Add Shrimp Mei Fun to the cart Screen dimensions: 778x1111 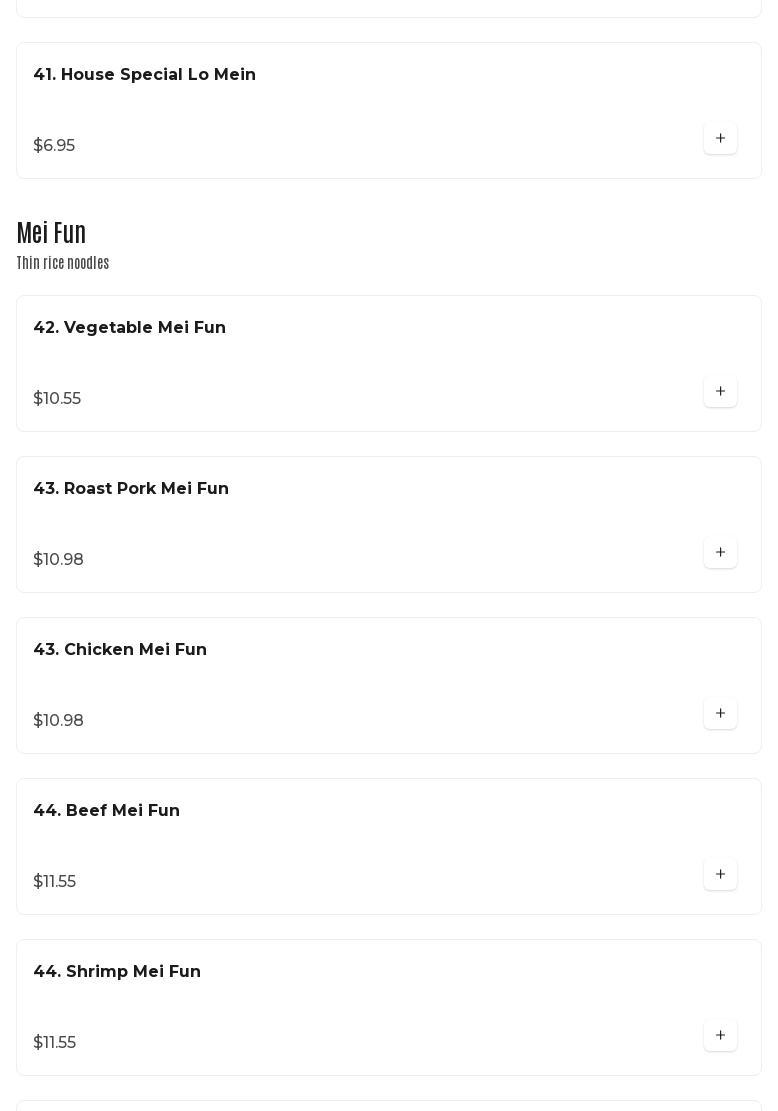coord(720,1036)
